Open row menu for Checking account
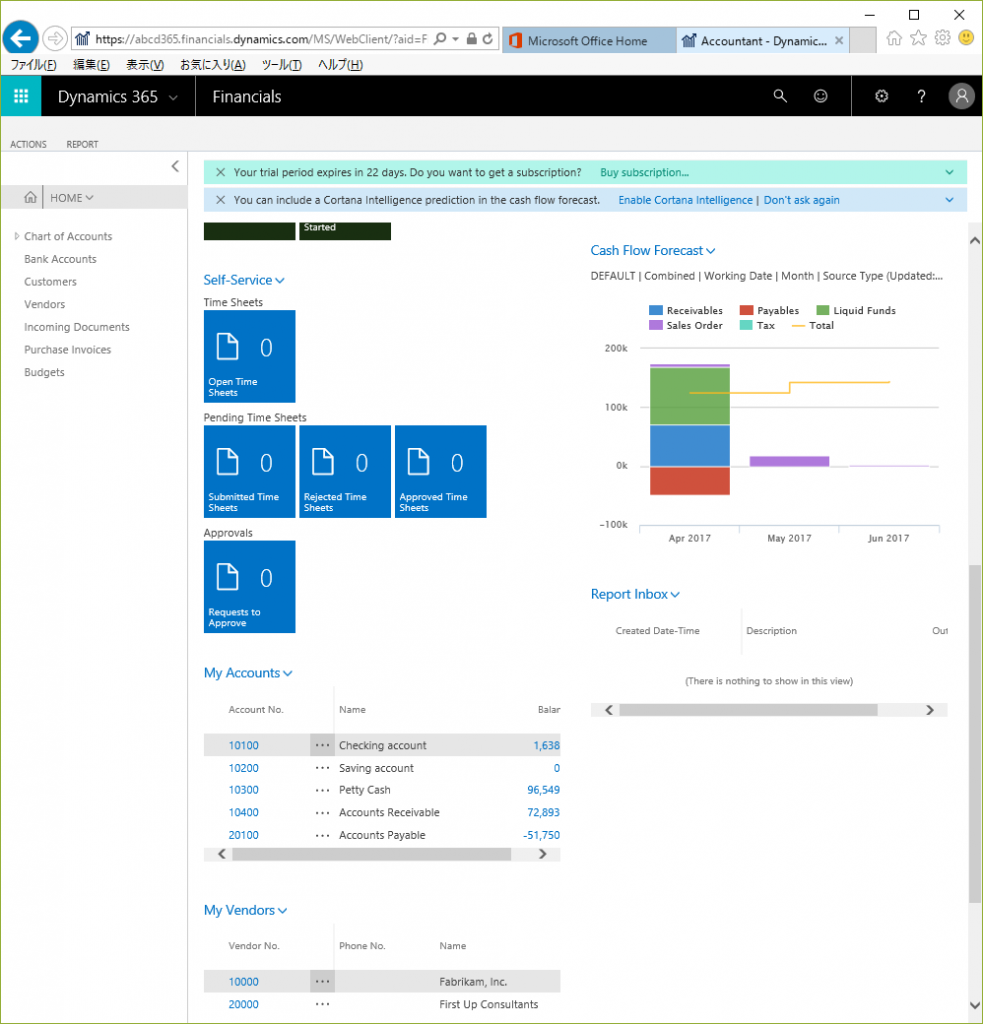 point(322,745)
